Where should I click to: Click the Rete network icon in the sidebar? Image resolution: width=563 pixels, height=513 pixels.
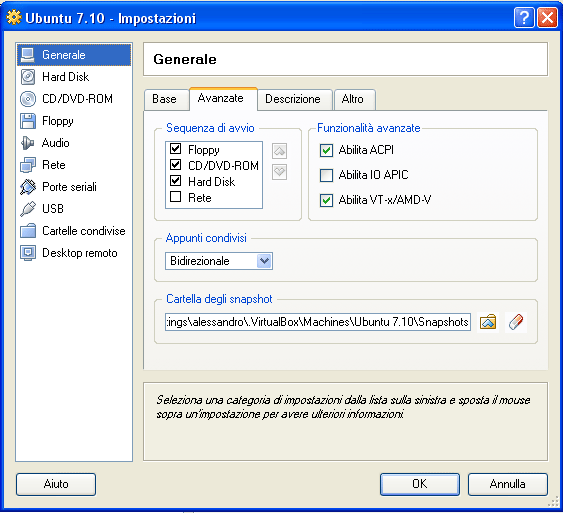coord(28,165)
